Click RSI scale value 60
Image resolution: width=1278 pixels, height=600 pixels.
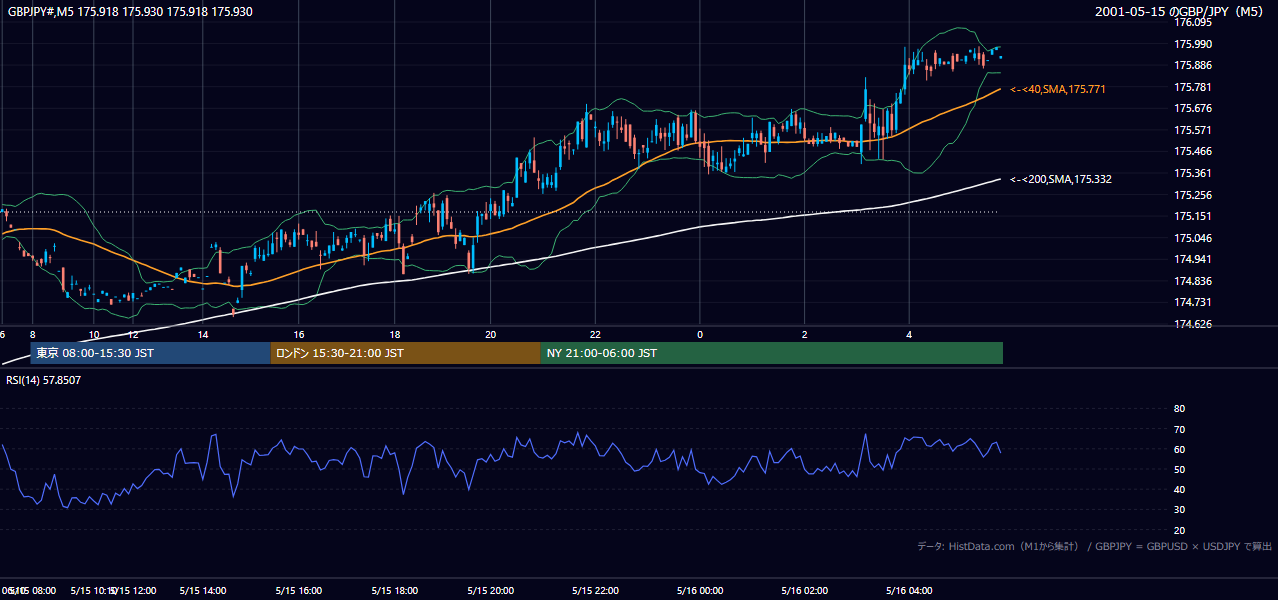pyautogui.click(x=1179, y=449)
